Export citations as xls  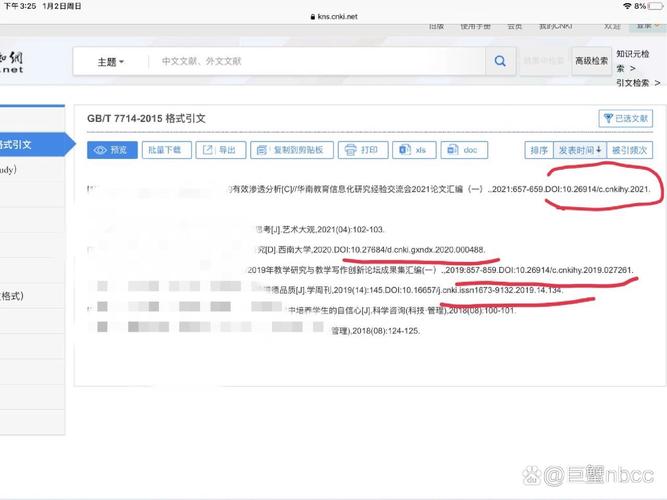click(414, 150)
